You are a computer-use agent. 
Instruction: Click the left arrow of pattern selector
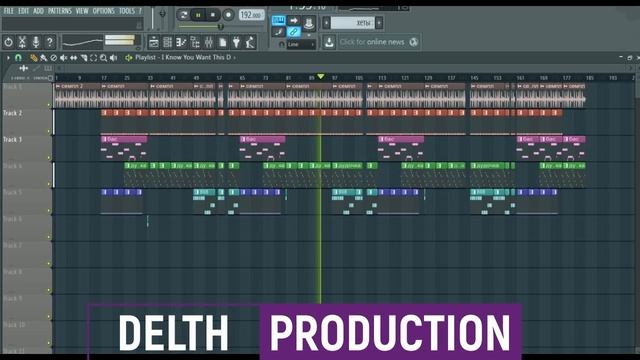[326, 23]
